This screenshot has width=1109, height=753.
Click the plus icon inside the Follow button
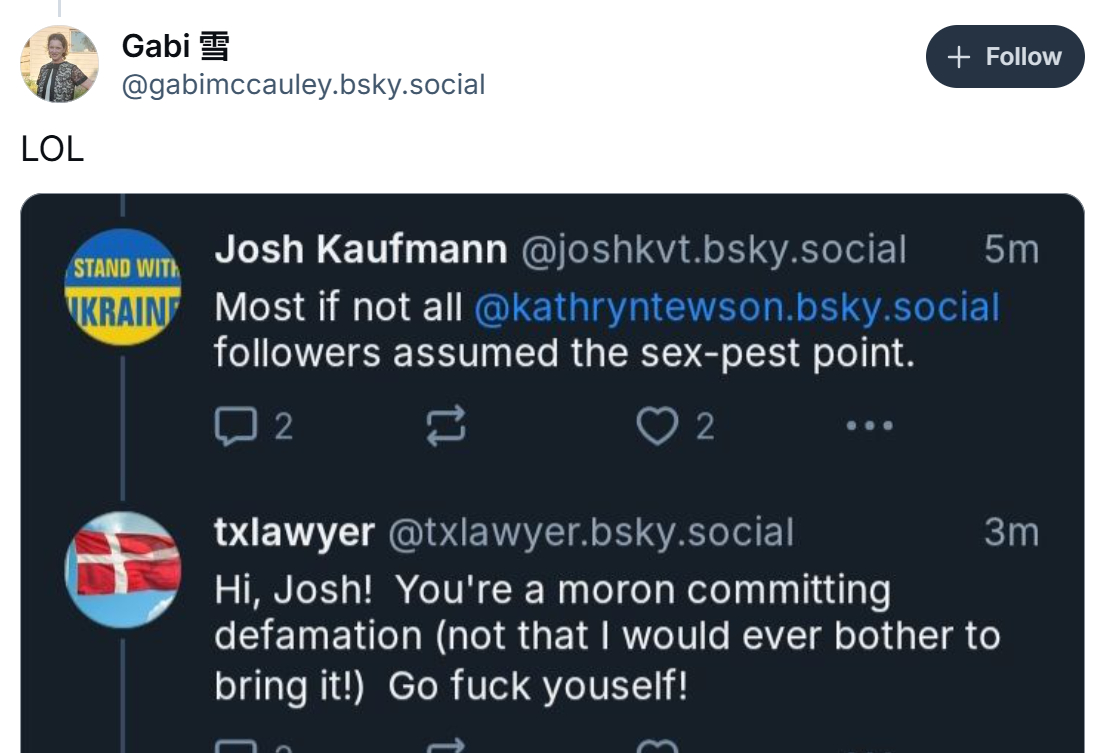[959, 57]
